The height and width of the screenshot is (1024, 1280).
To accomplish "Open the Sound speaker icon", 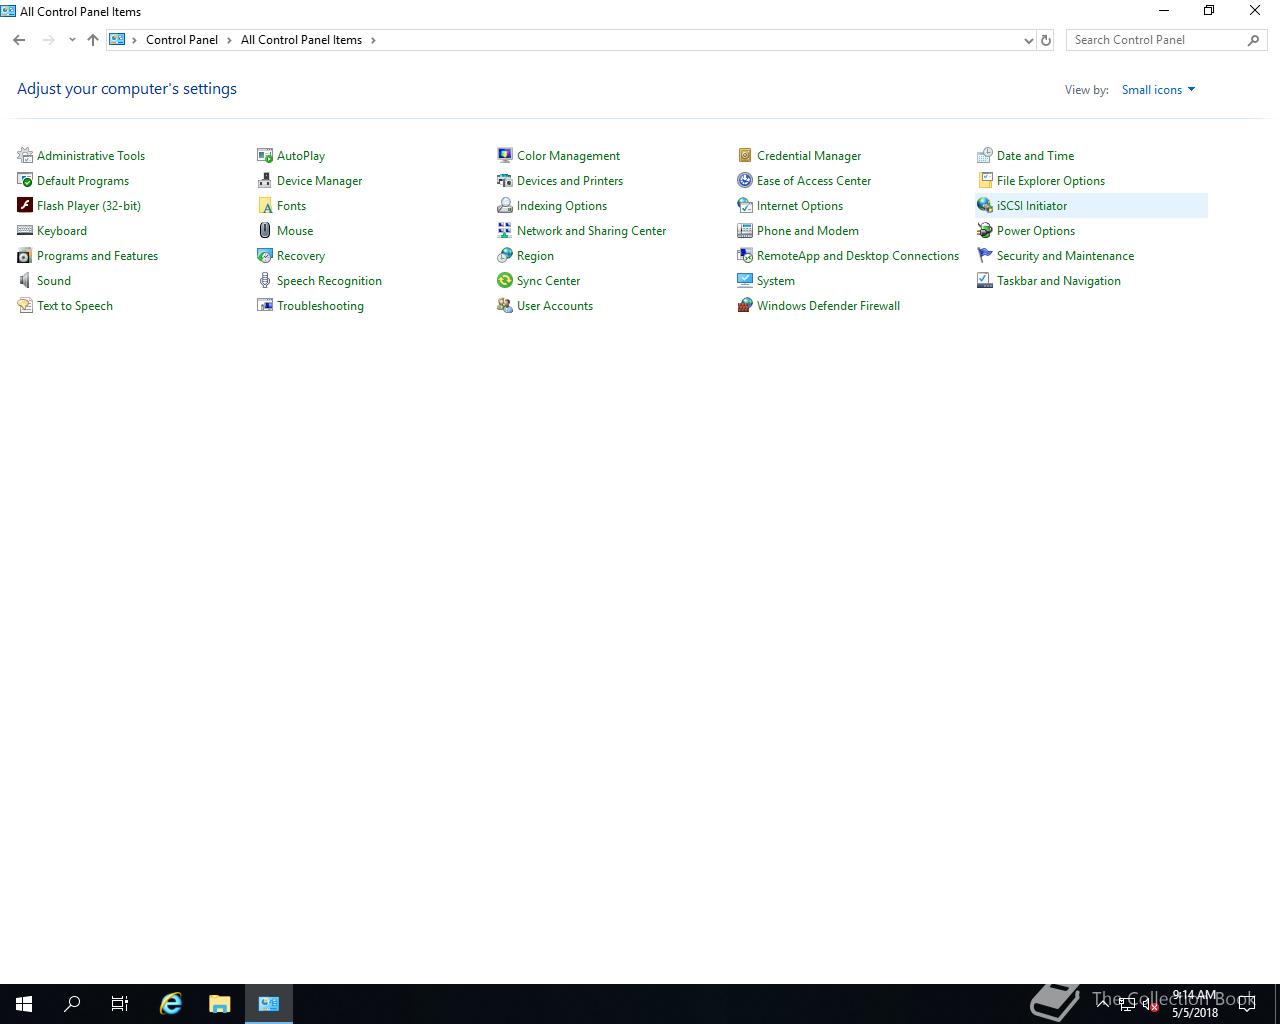I will (x=25, y=280).
